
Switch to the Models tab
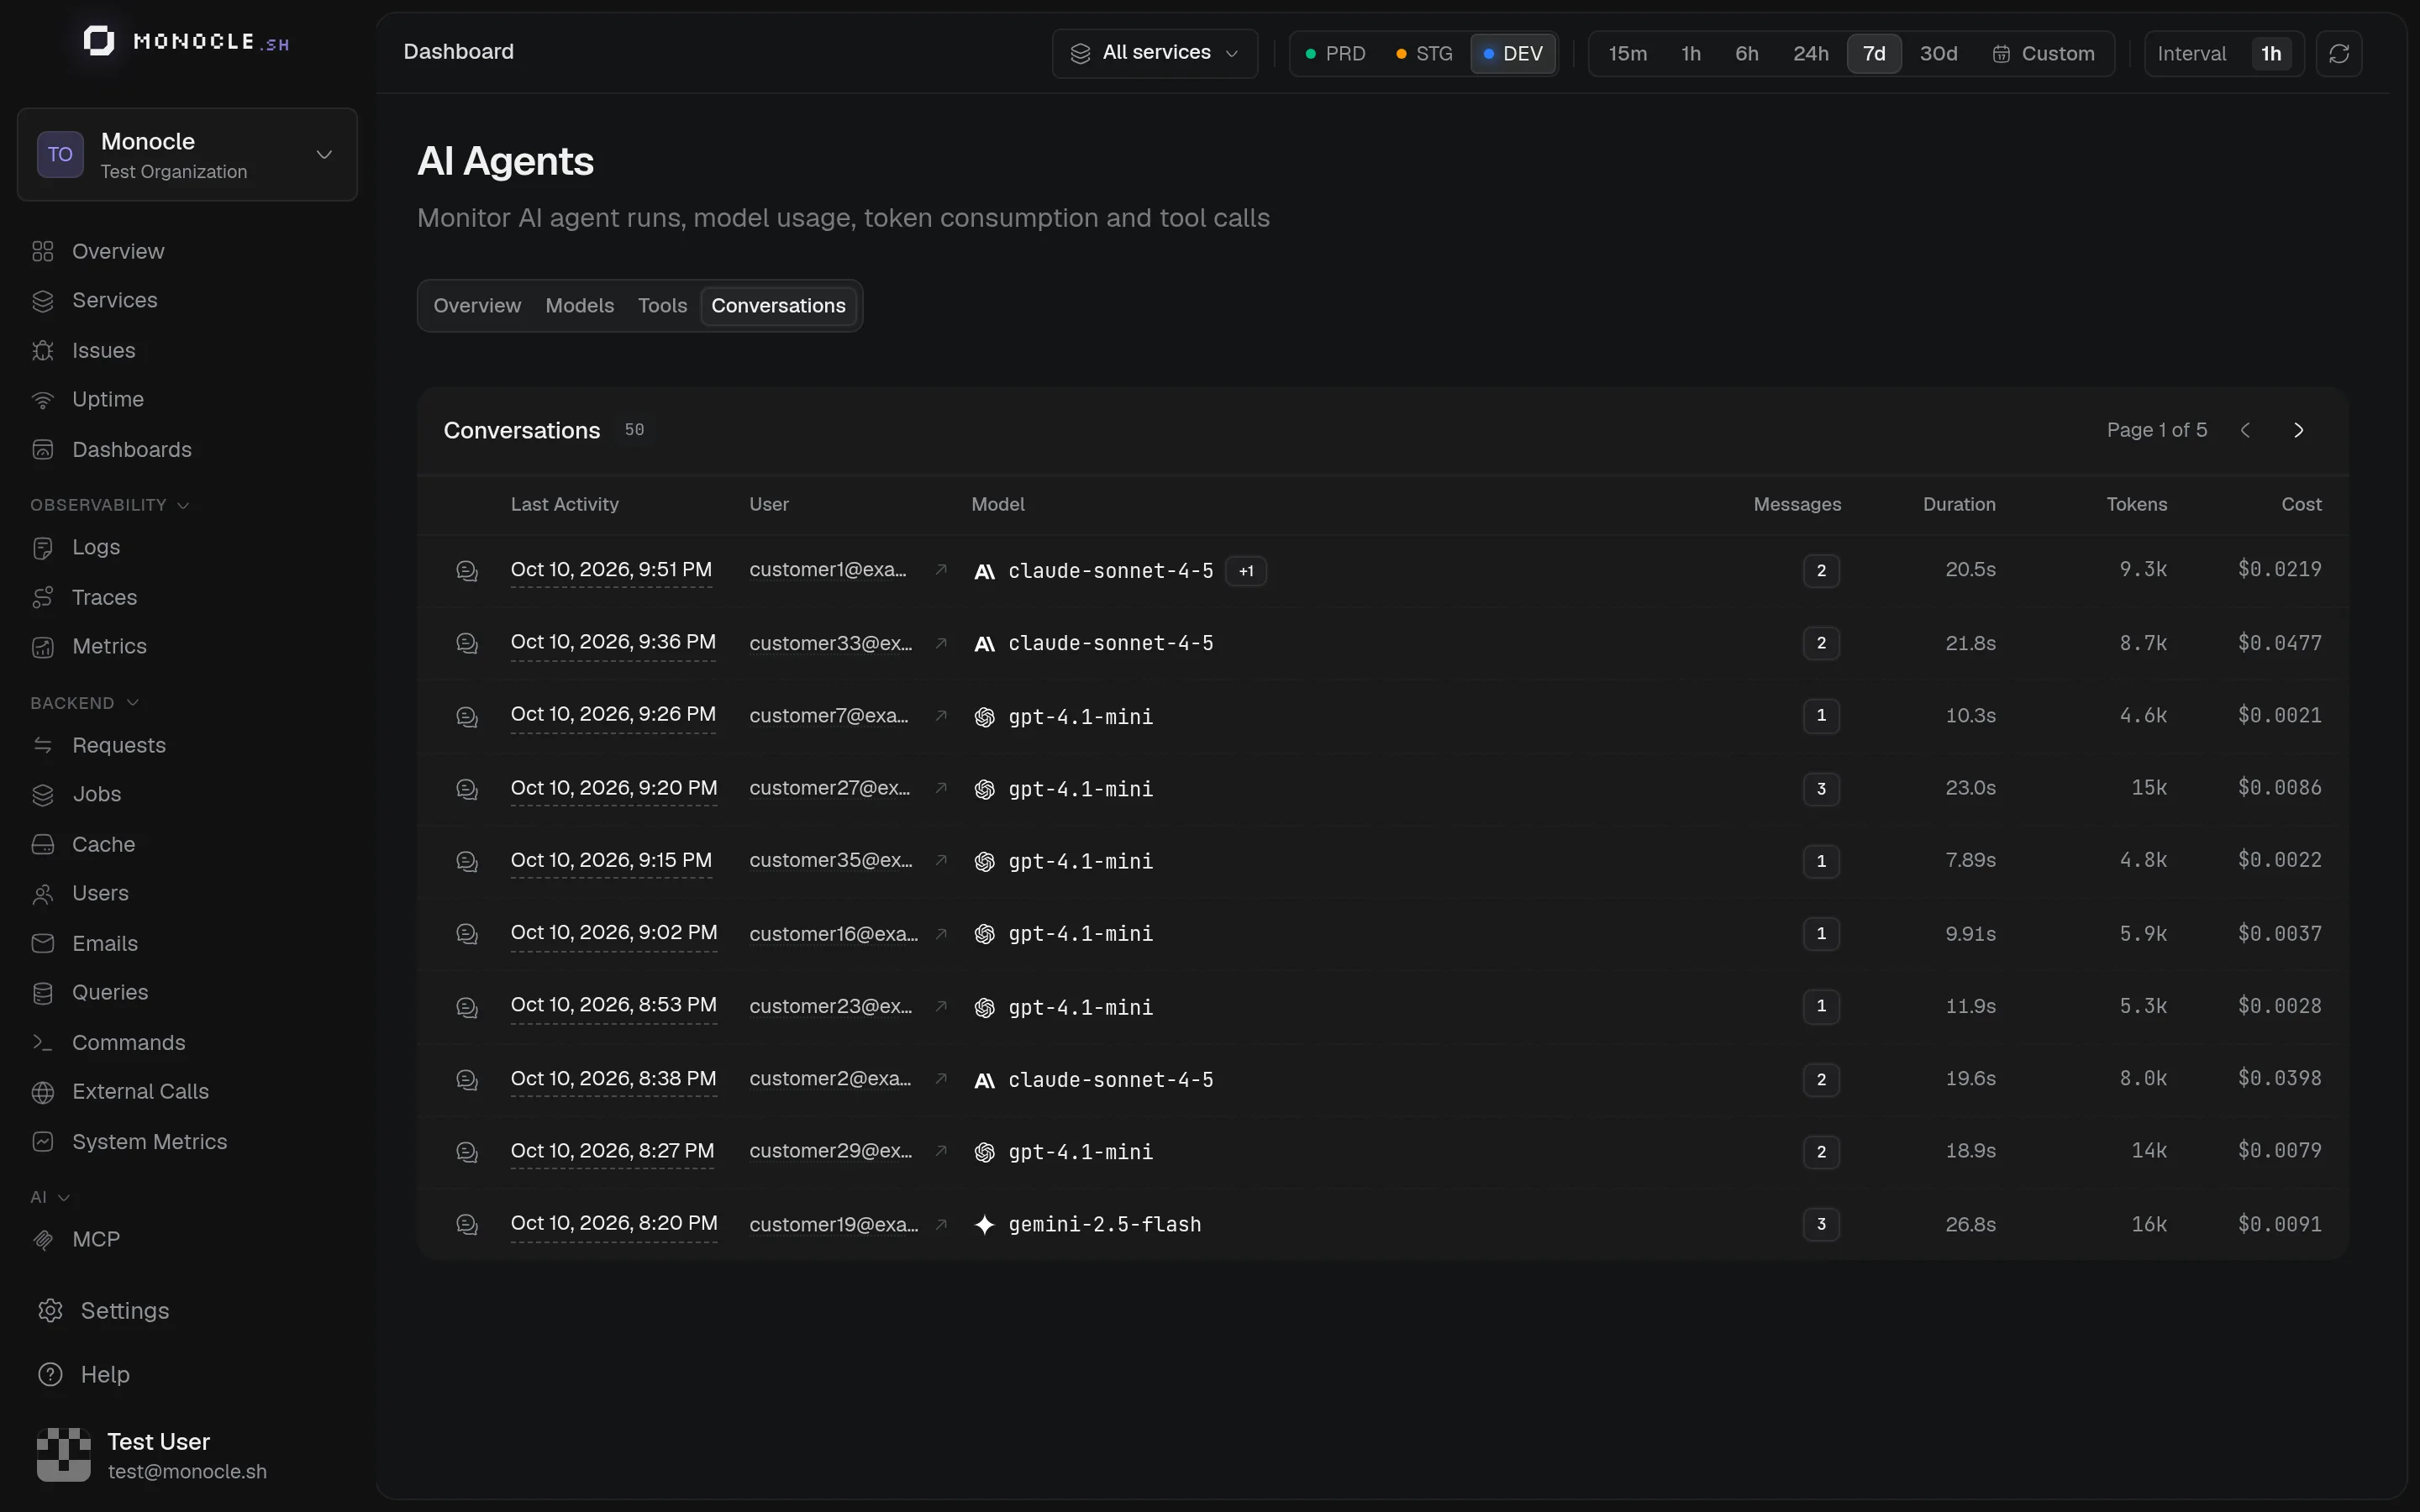point(579,305)
